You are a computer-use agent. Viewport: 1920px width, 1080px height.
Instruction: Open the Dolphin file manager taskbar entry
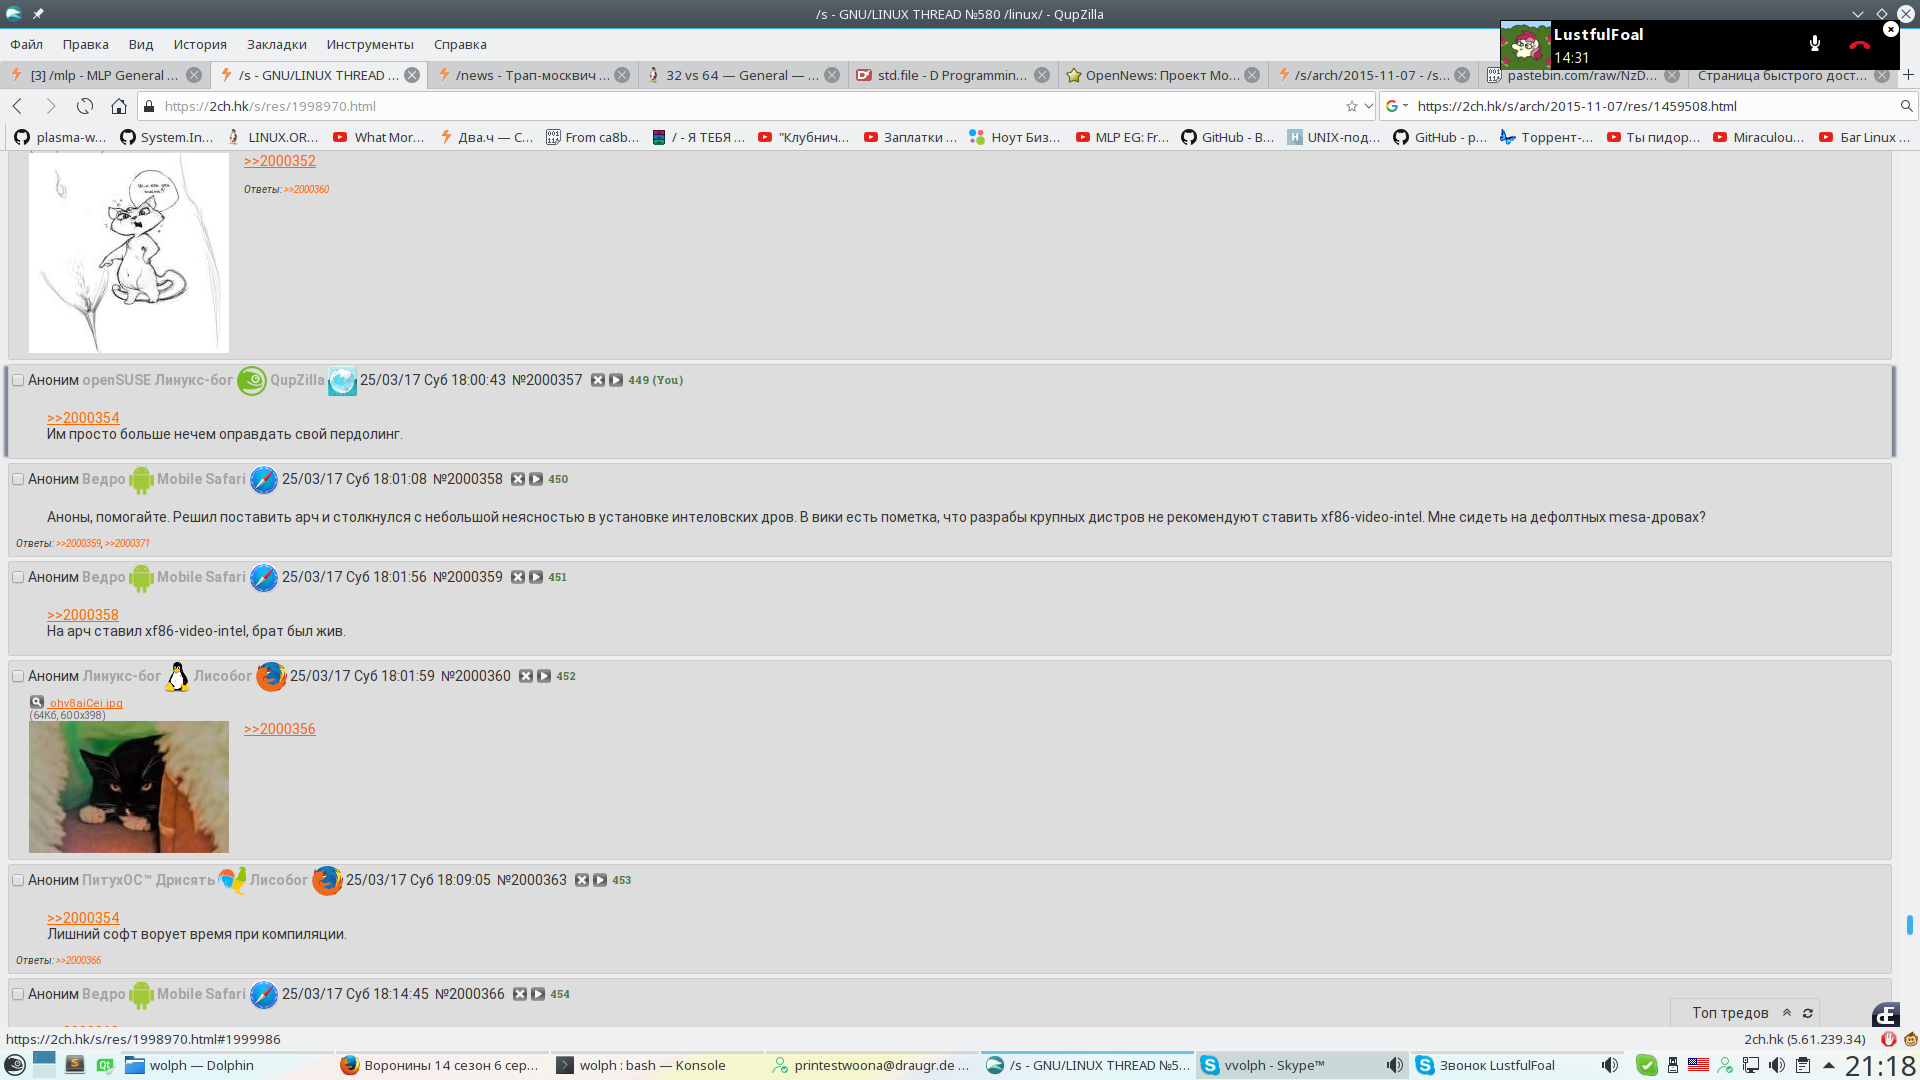tap(228, 1065)
